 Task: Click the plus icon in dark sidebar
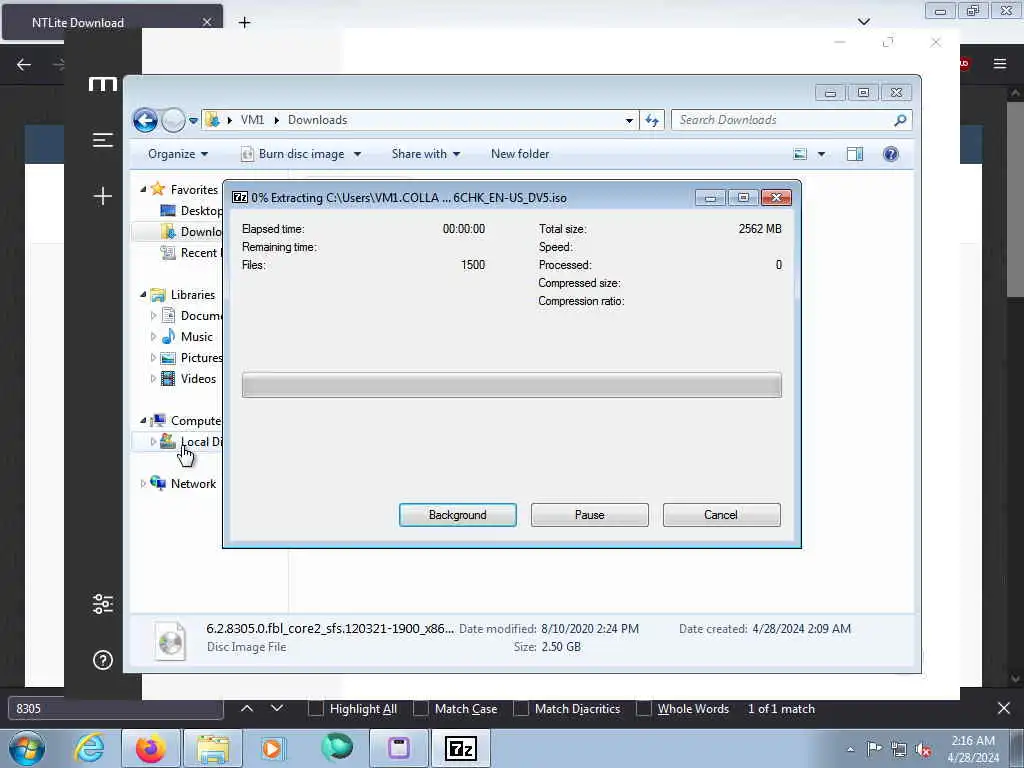103,196
